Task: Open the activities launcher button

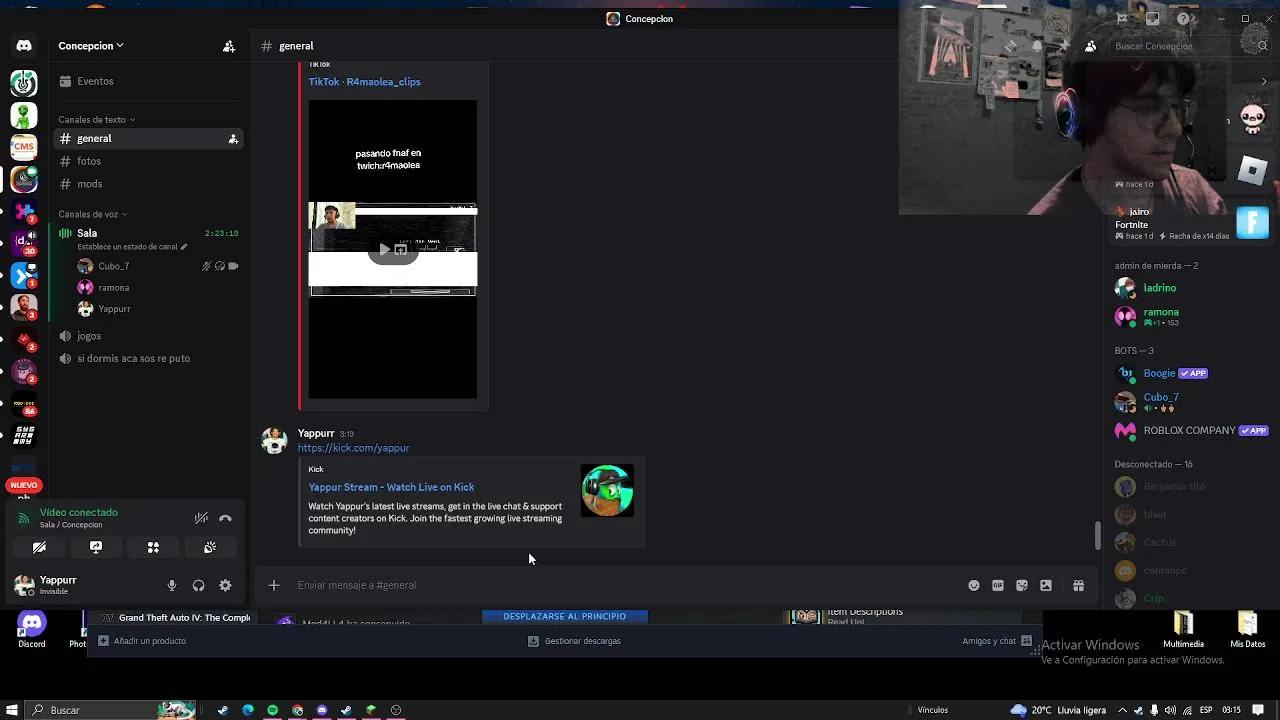Action: click(153, 548)
